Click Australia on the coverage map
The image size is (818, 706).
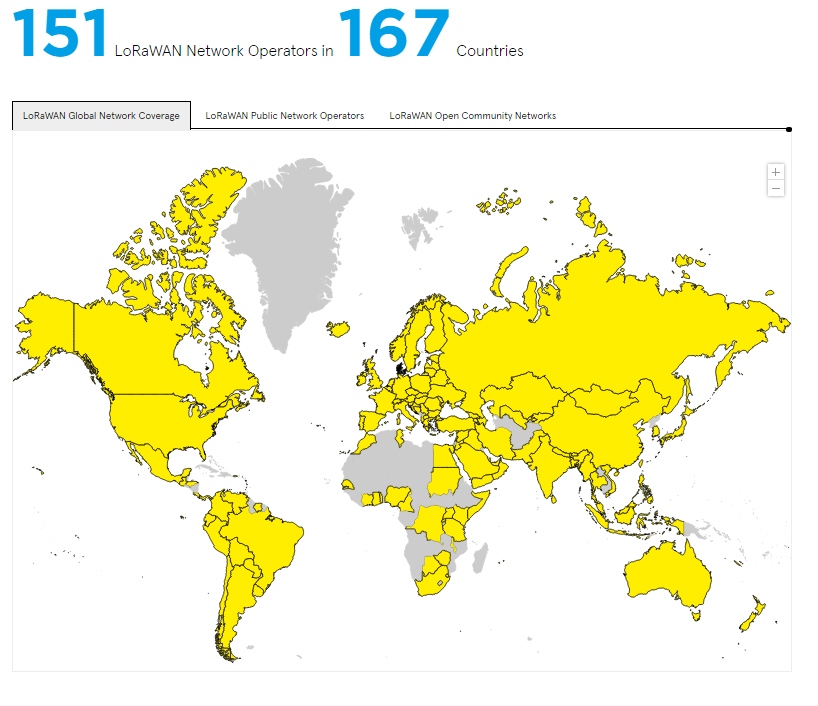668,574
